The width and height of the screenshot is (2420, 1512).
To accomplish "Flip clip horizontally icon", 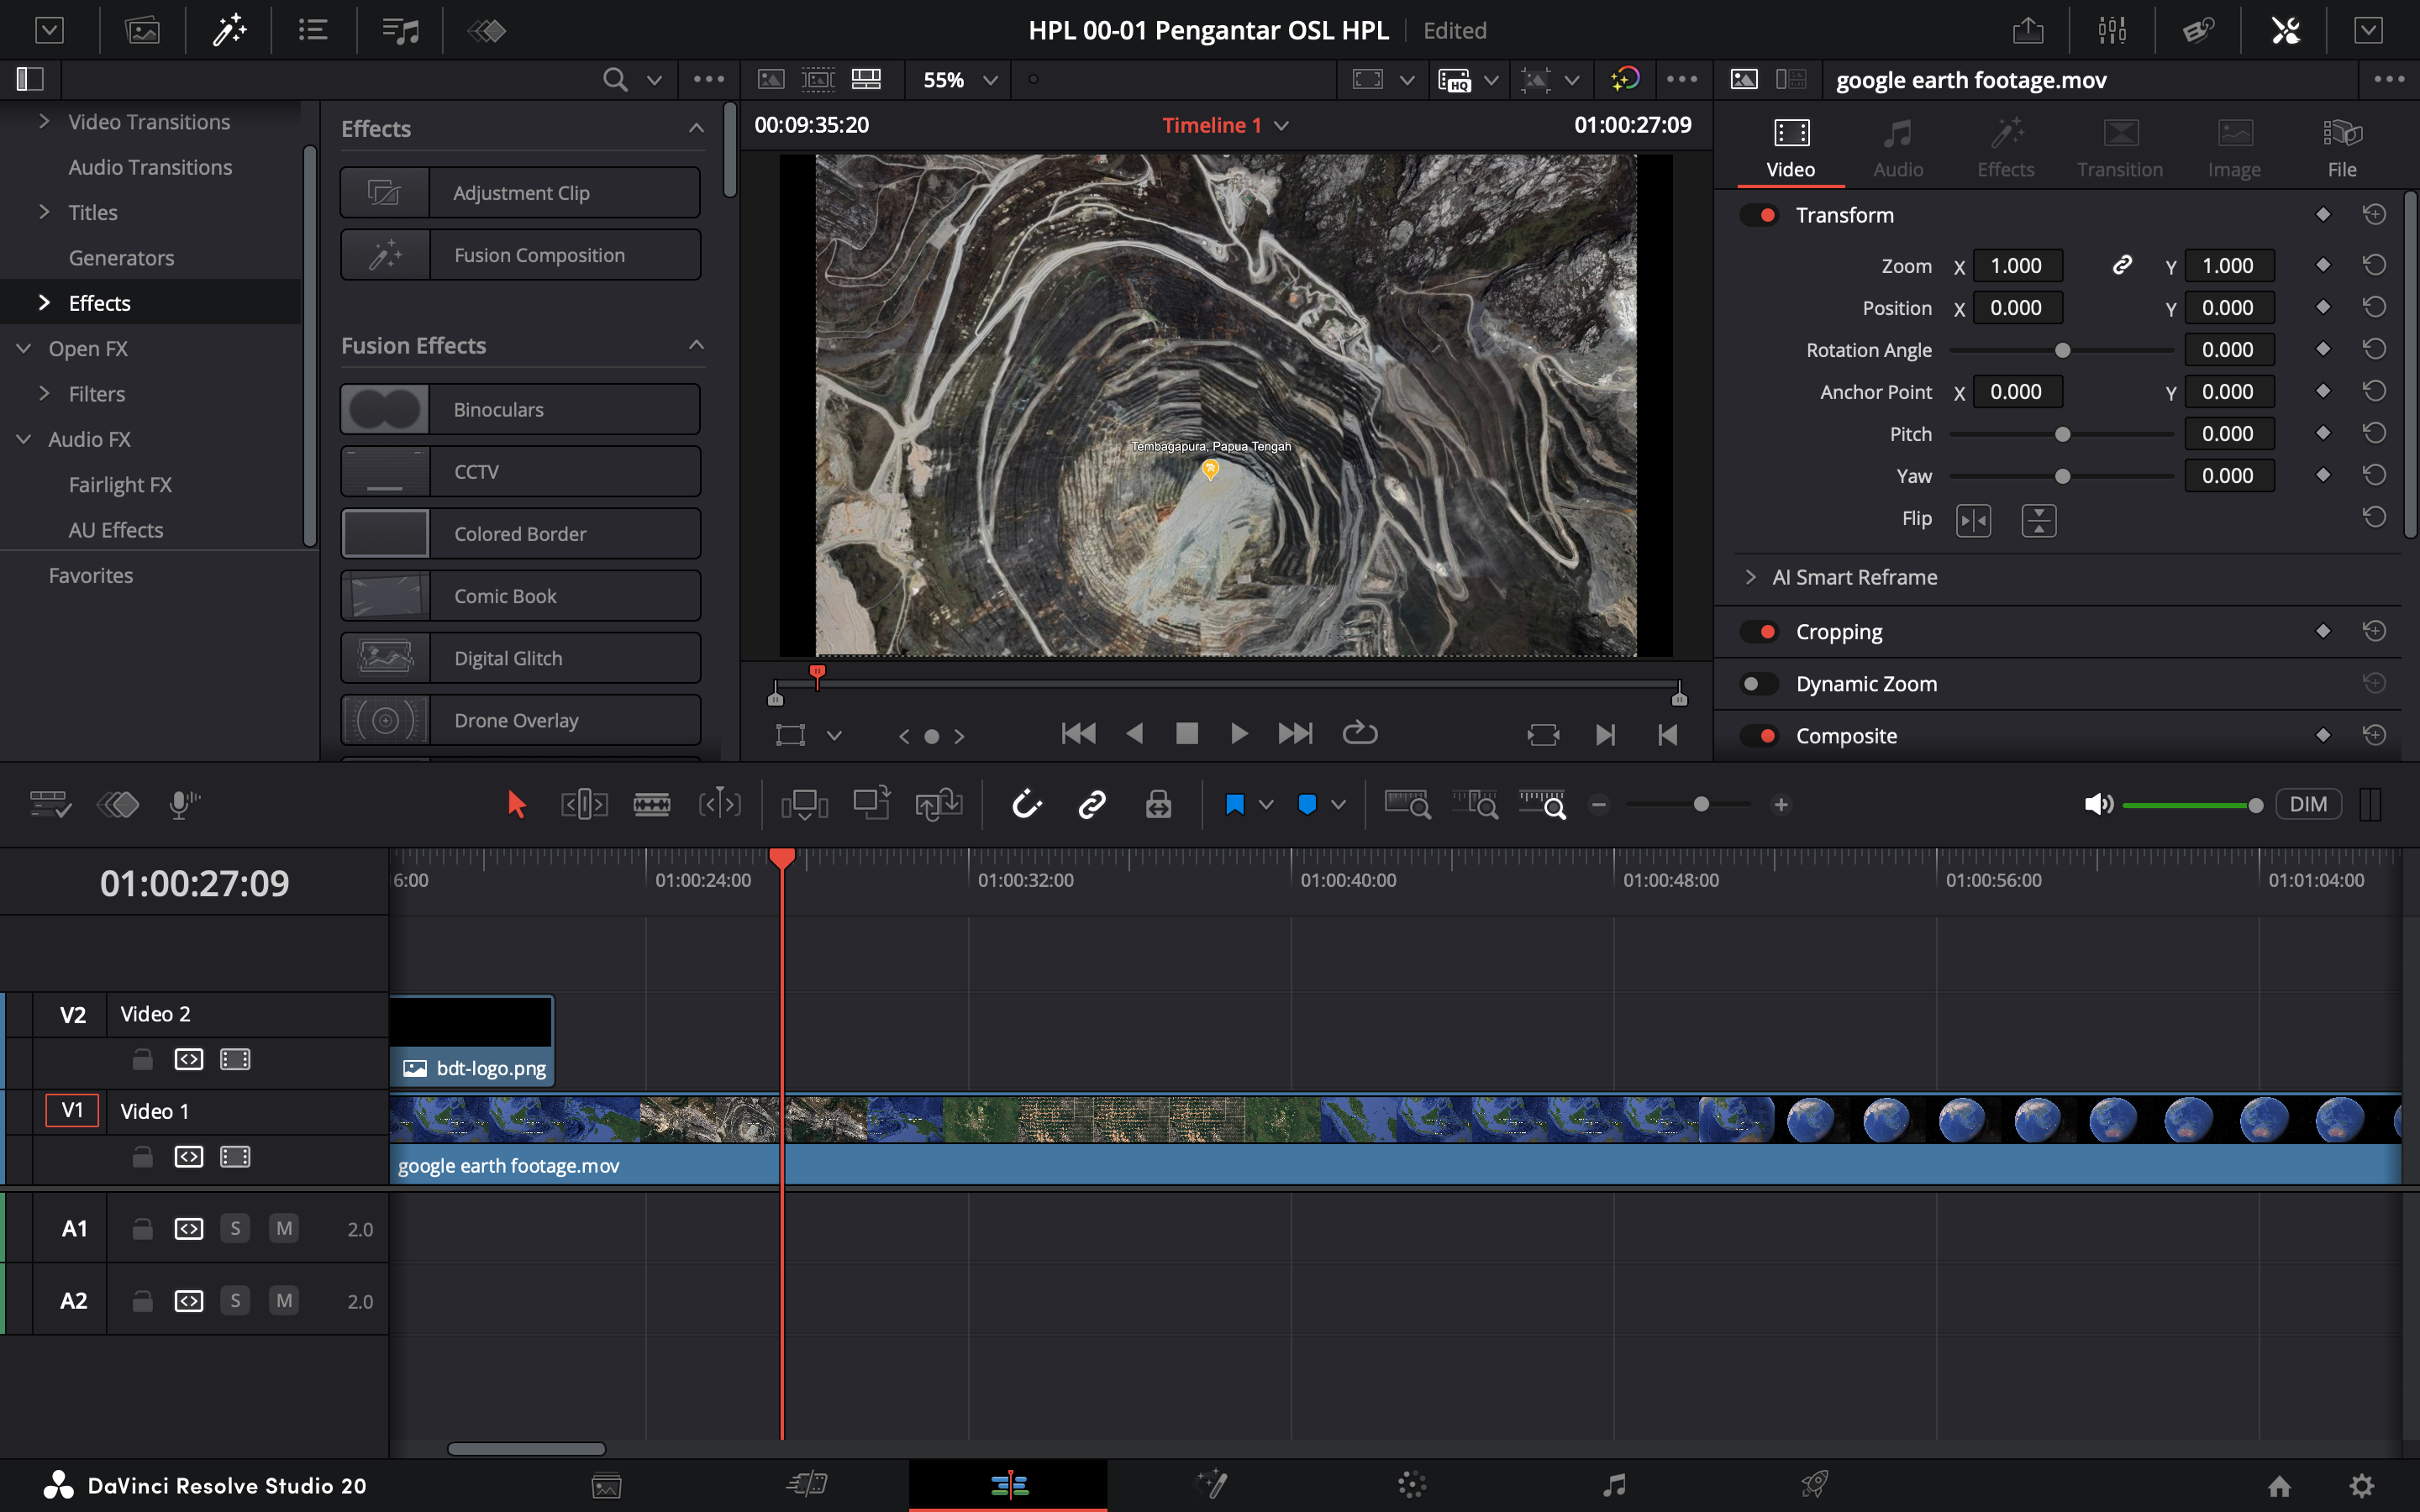I will (x=1973, y=520).
